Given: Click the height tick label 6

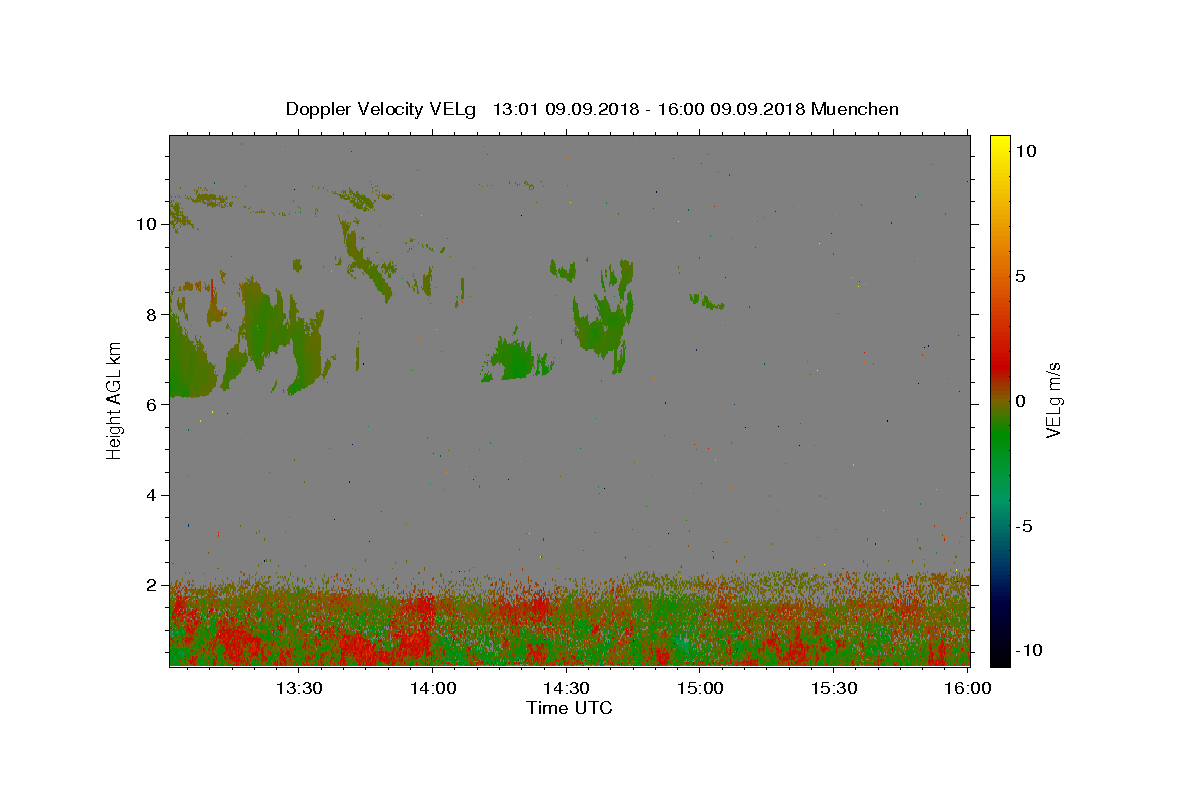Looking at the screenshot, I should point(149,404).
